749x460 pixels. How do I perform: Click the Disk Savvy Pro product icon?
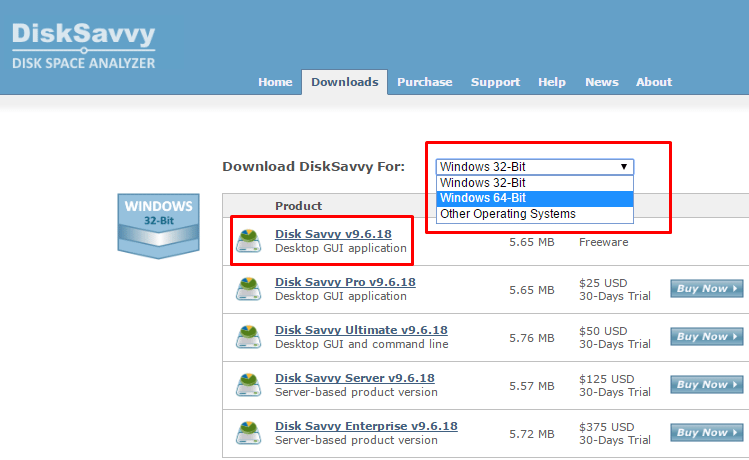coord(248,289)
